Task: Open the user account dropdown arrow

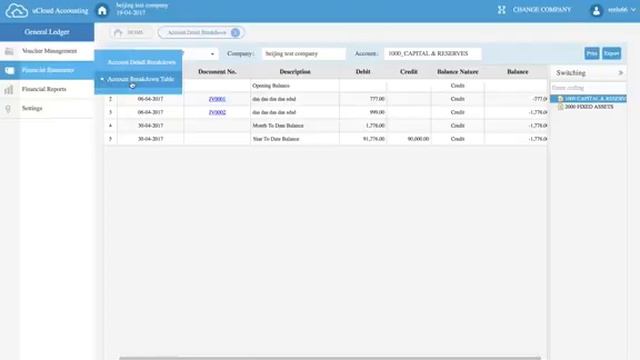Action: pos(633,10)
